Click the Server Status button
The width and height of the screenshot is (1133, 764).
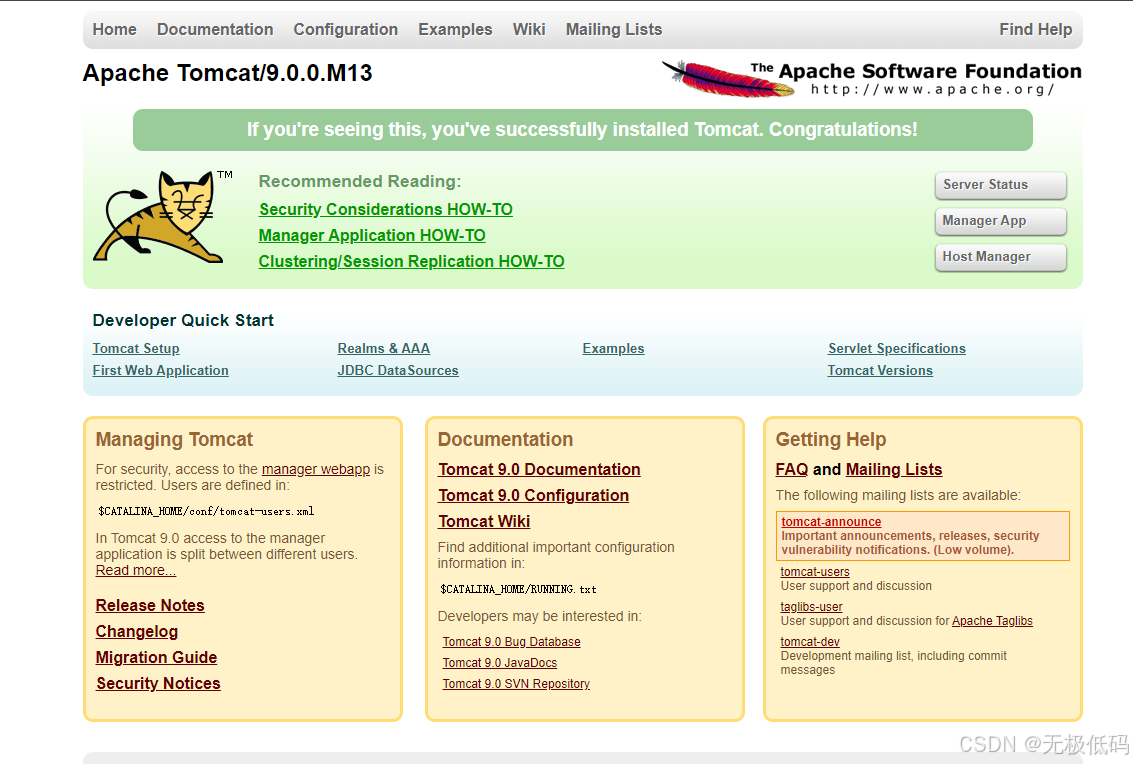point(1000,185)
